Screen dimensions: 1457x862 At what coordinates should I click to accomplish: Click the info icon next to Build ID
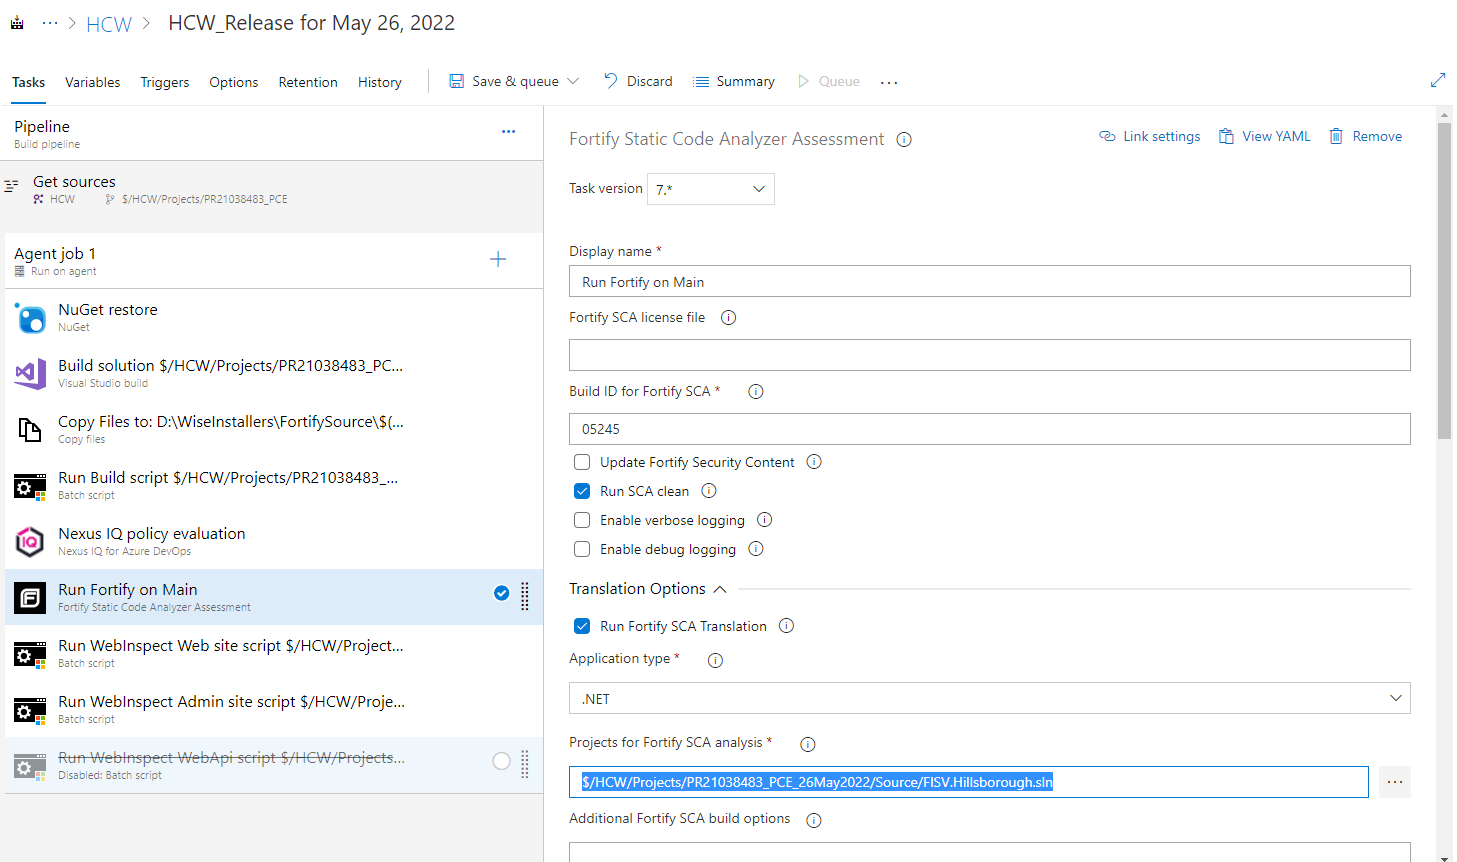756,392
